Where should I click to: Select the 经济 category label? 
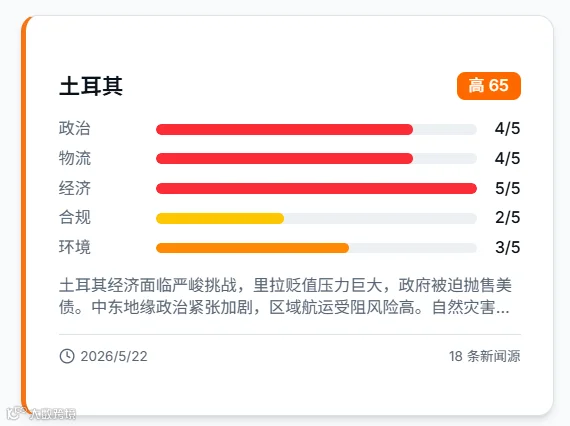click(75, 188)
